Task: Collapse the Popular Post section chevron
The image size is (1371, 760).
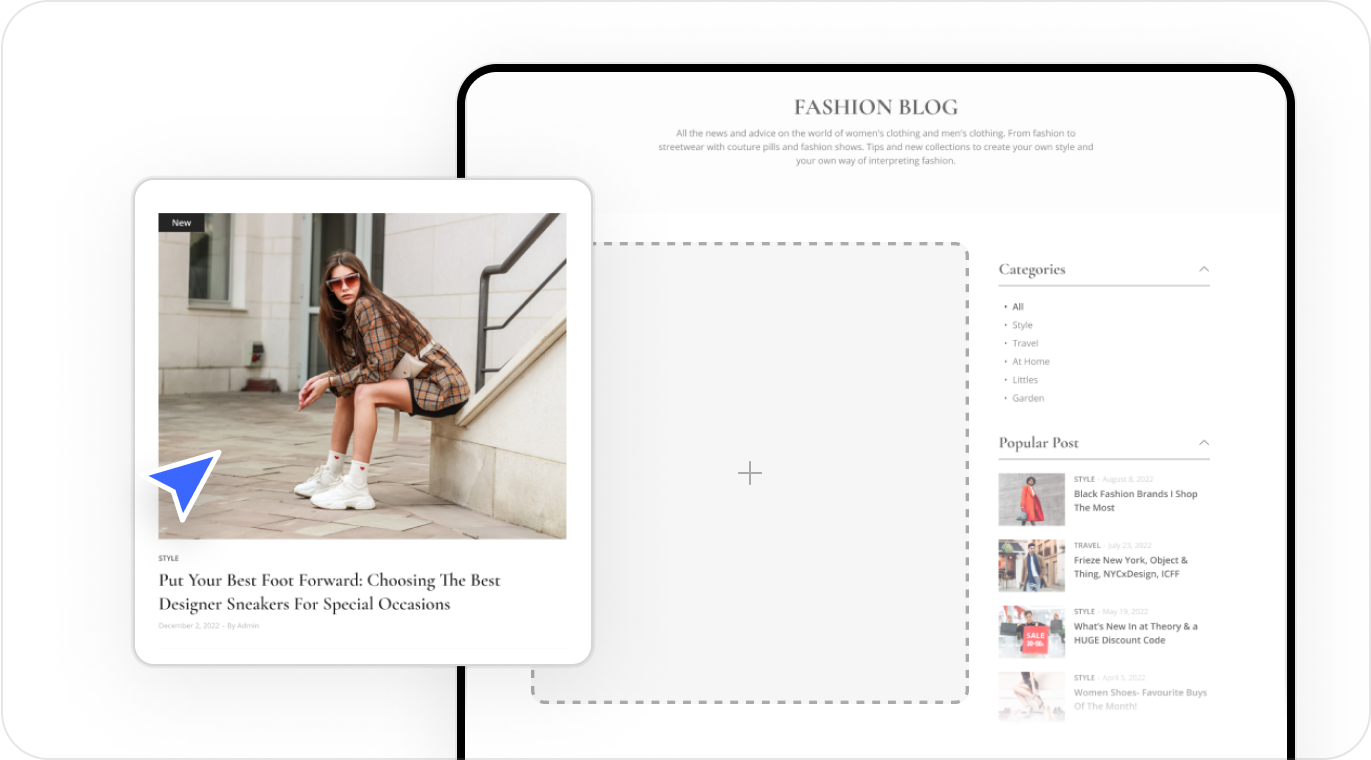Action: point(1204,443)
